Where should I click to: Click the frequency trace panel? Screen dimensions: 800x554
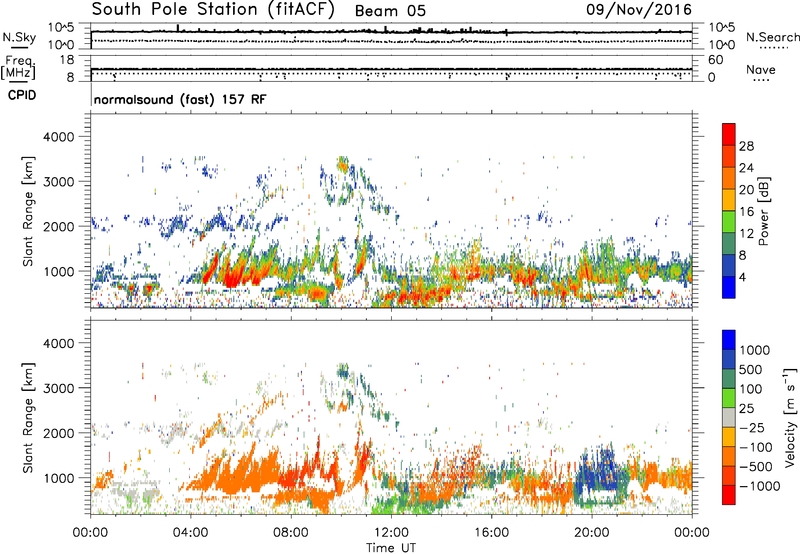pyautogui.click(x=391, y=68)
